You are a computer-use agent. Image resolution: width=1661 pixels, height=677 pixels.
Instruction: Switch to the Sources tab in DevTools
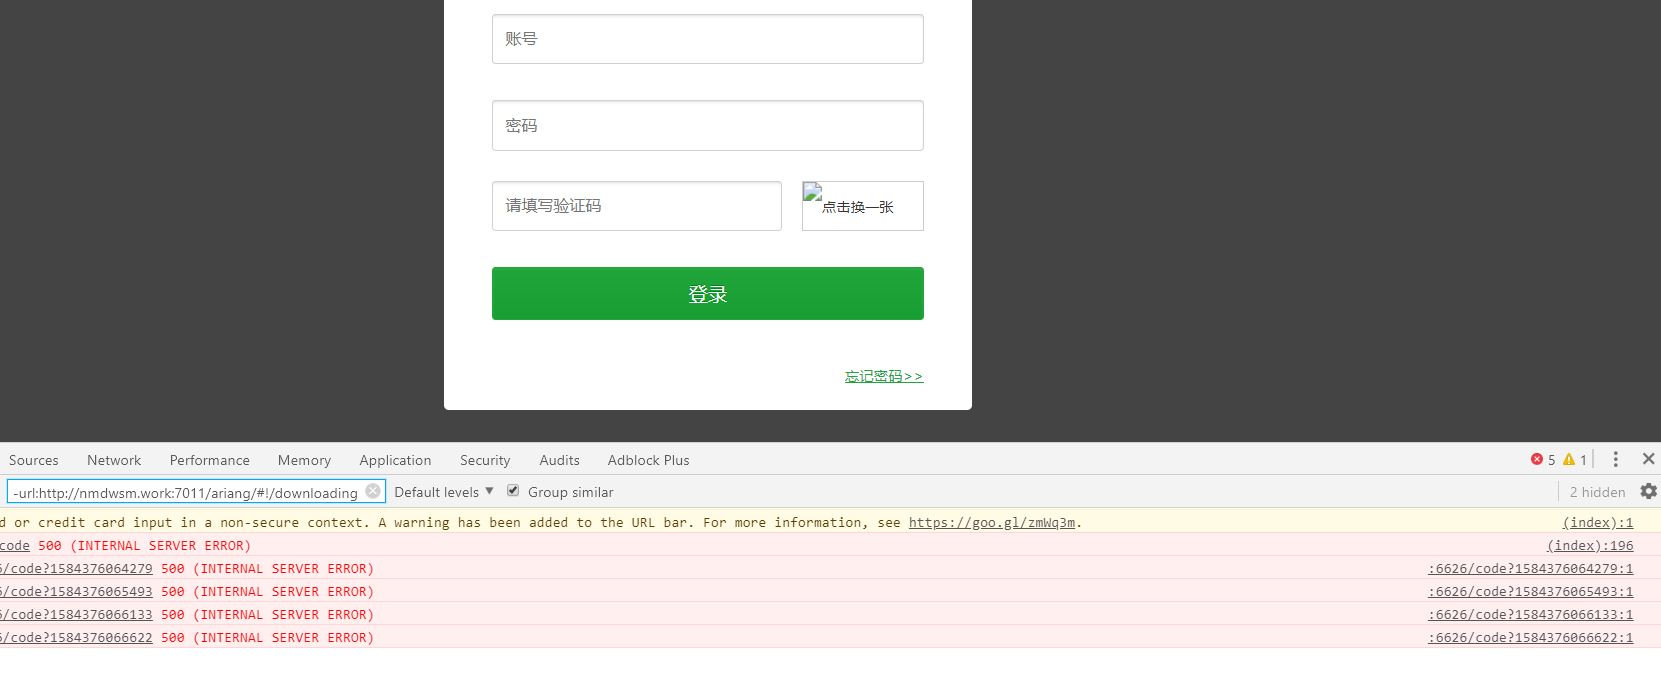coord(34,460)
